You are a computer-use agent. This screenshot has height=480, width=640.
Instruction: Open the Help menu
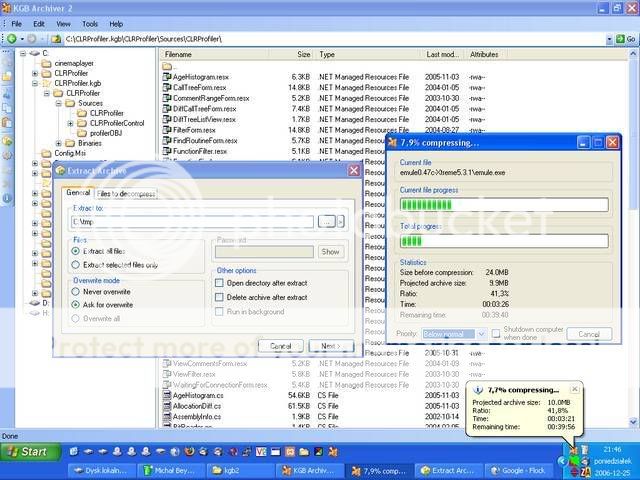tap(116, 24)
